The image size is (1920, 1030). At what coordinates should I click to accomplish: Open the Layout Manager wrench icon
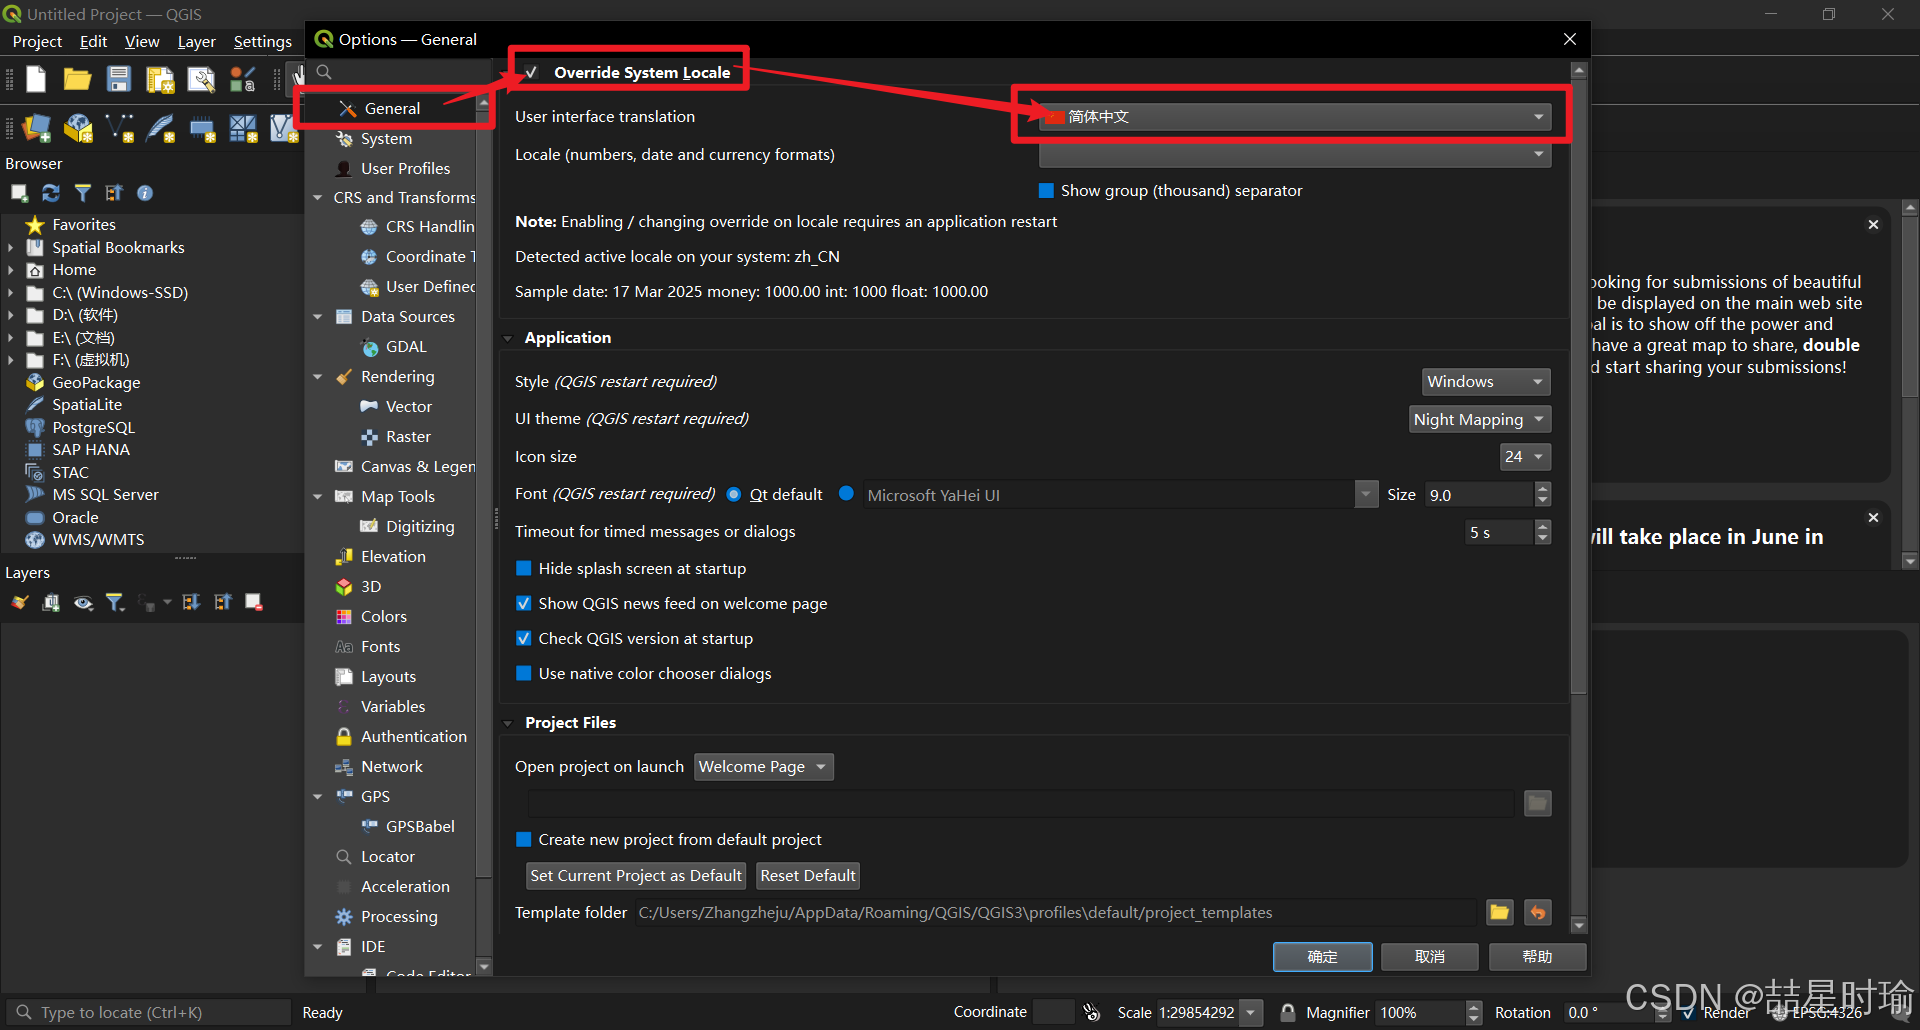tap(201, 79)
